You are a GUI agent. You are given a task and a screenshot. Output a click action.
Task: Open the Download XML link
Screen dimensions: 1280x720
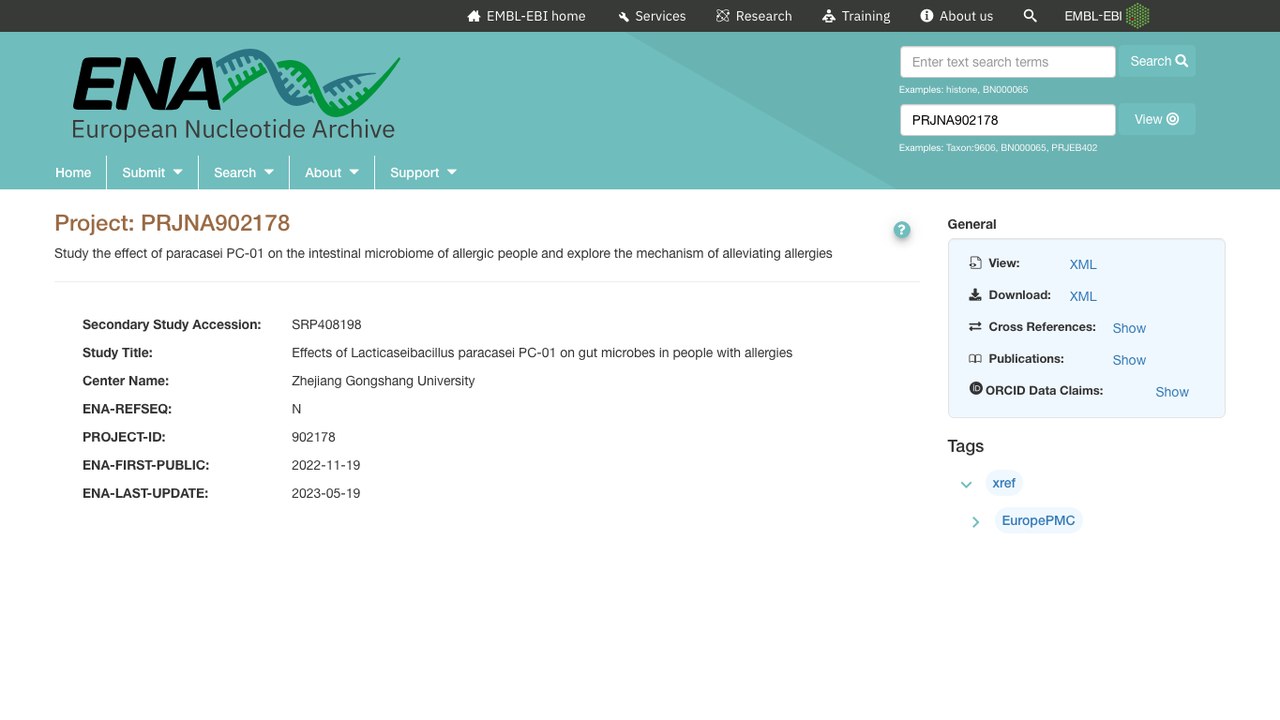pos(1083,296)
